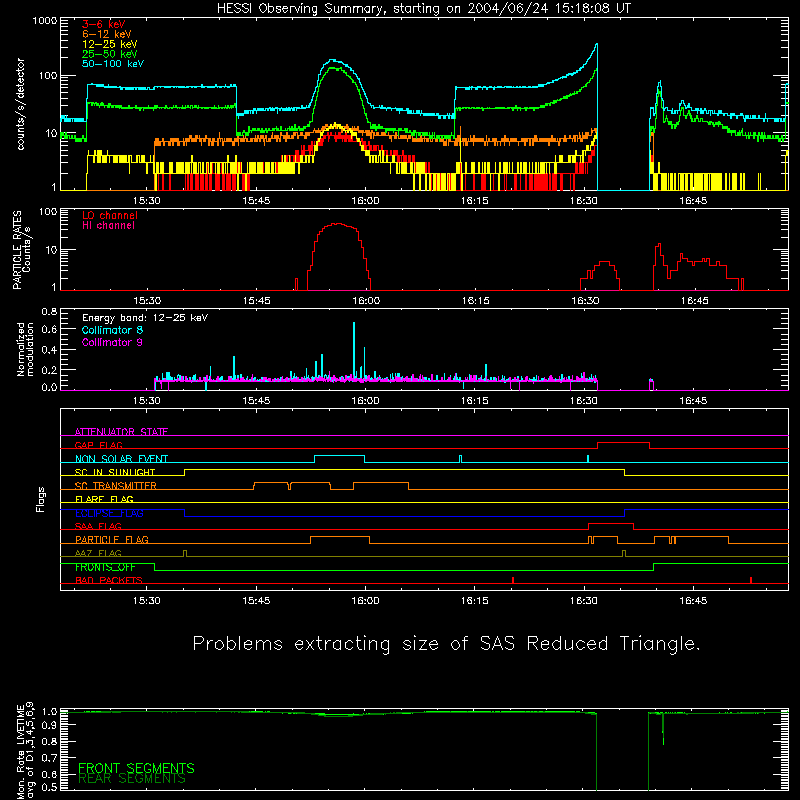The width and height of the screenshot is (800, 800).
Task: Click the 16:30 tick in modulation plot
Action: (584, 401)
